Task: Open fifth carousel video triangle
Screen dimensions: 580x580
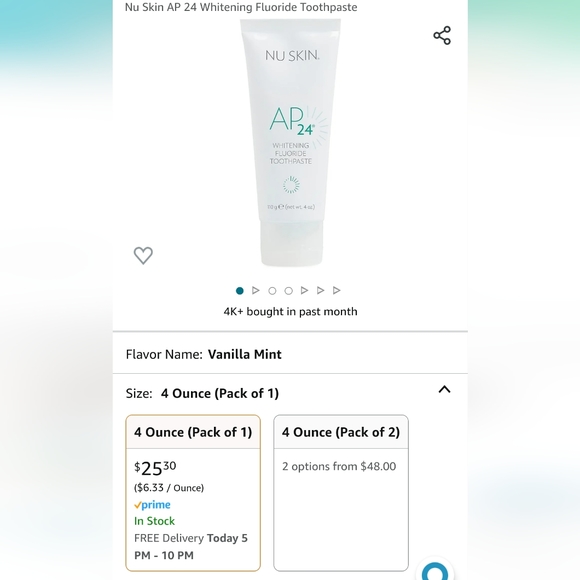Action: tap(304, 290)
